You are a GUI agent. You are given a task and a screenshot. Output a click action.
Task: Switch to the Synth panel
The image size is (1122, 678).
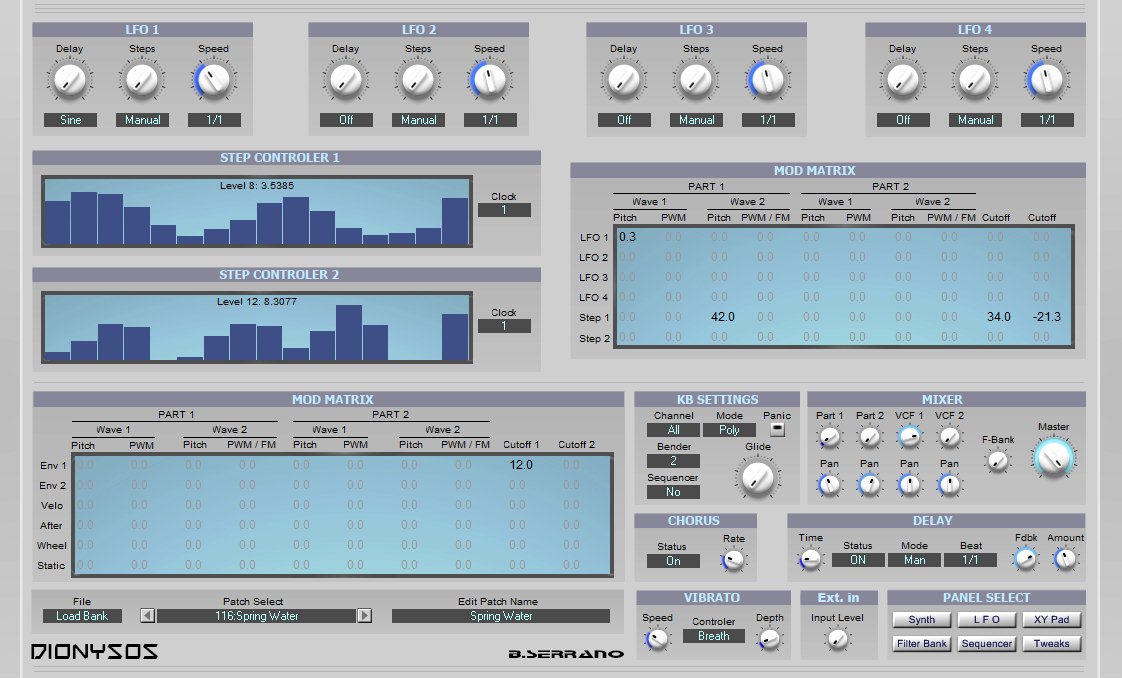coord(922,619)
